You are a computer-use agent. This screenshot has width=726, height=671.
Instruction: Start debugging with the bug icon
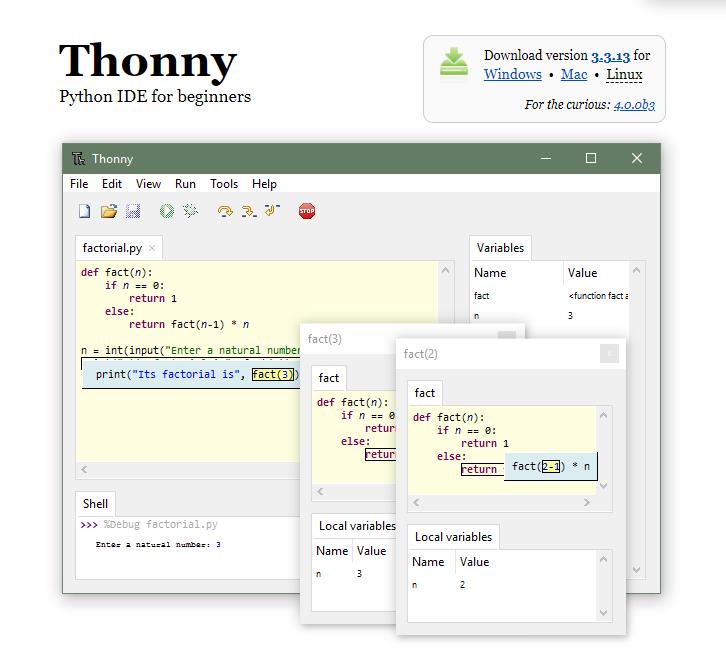(190, 211)
